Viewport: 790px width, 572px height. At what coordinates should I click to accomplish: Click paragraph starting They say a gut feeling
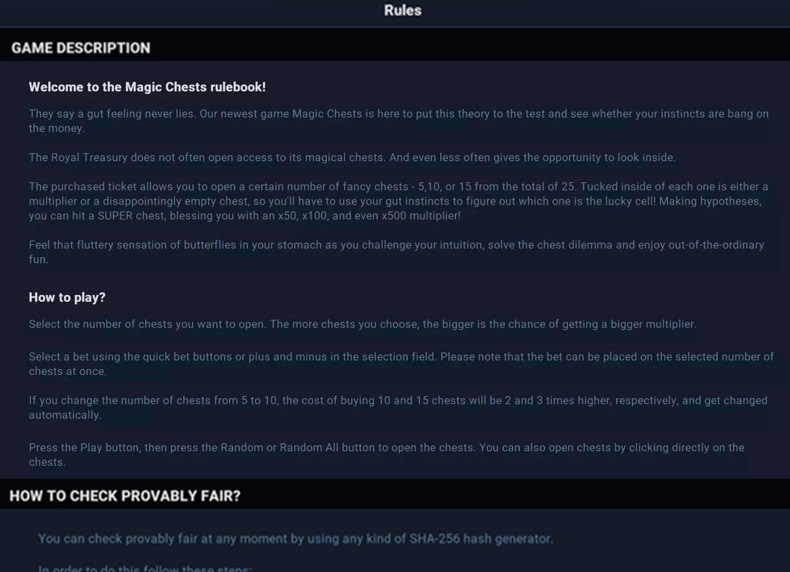click(x=399, y=121)
